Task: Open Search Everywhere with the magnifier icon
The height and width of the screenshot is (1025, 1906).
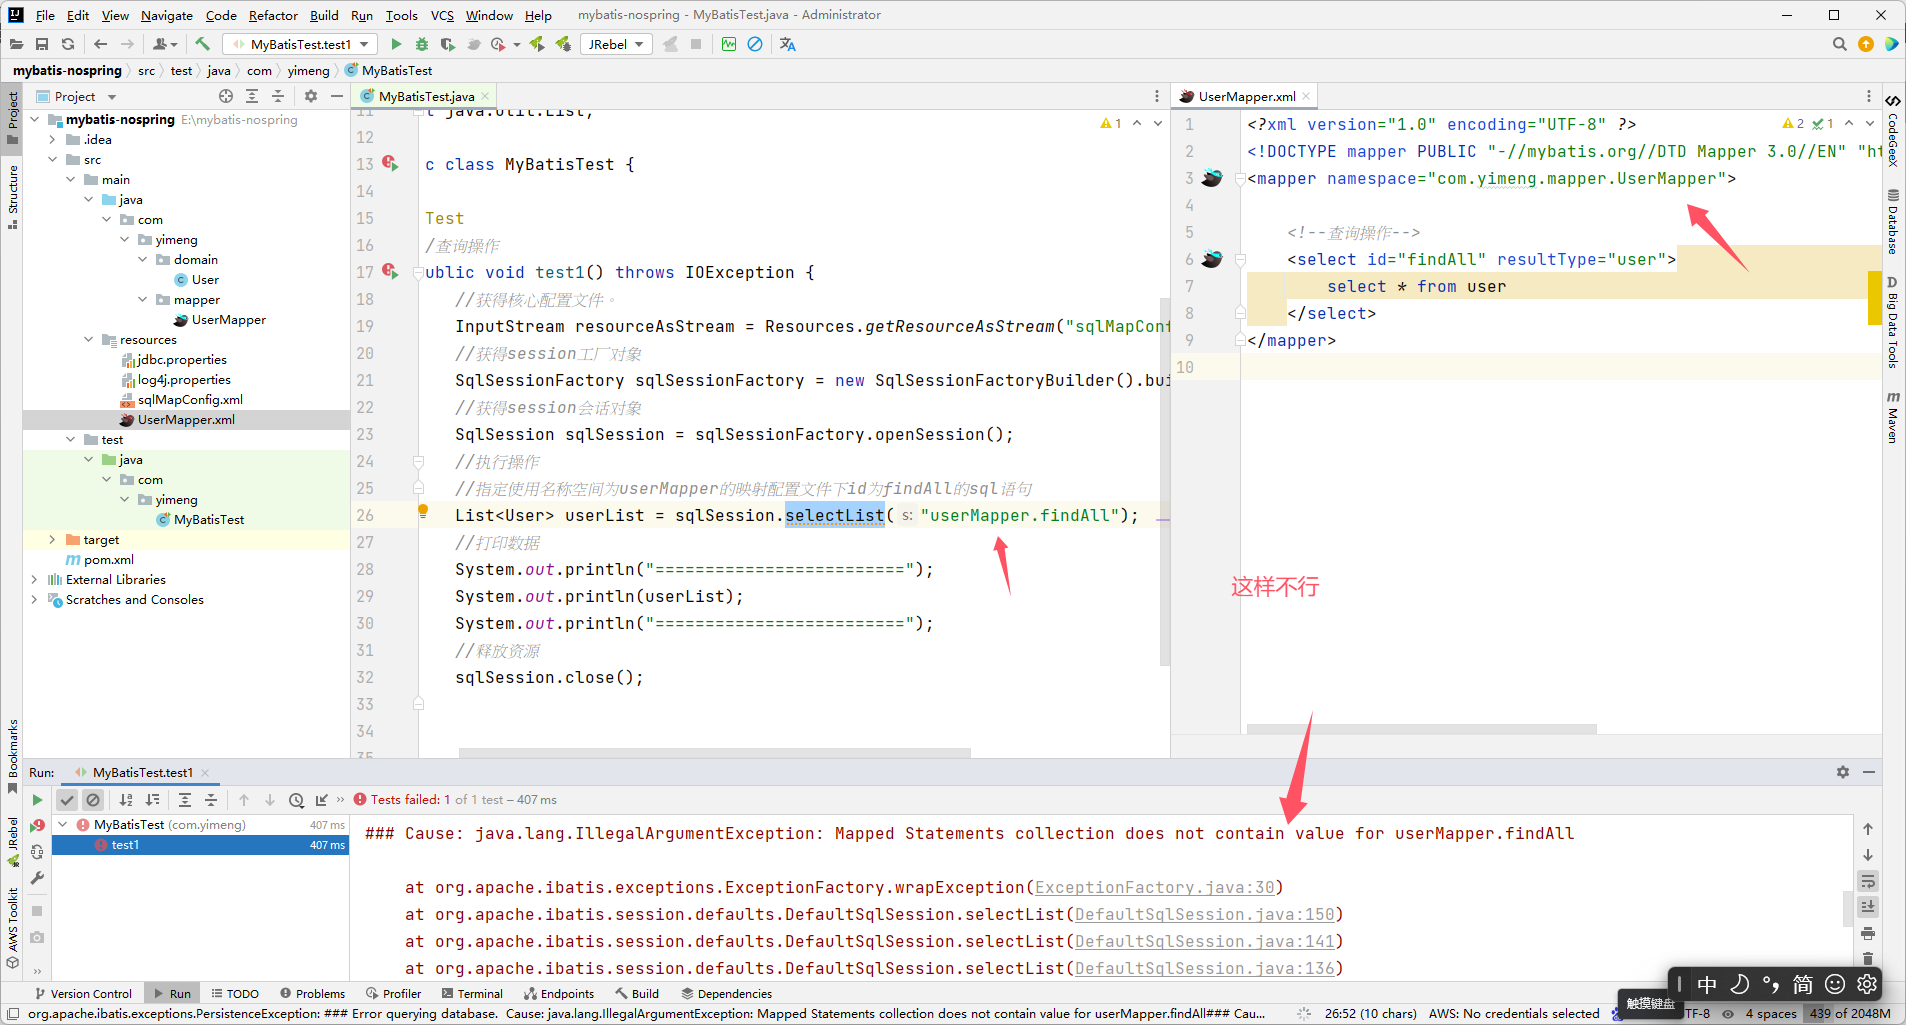Action: coord(1839,44)
